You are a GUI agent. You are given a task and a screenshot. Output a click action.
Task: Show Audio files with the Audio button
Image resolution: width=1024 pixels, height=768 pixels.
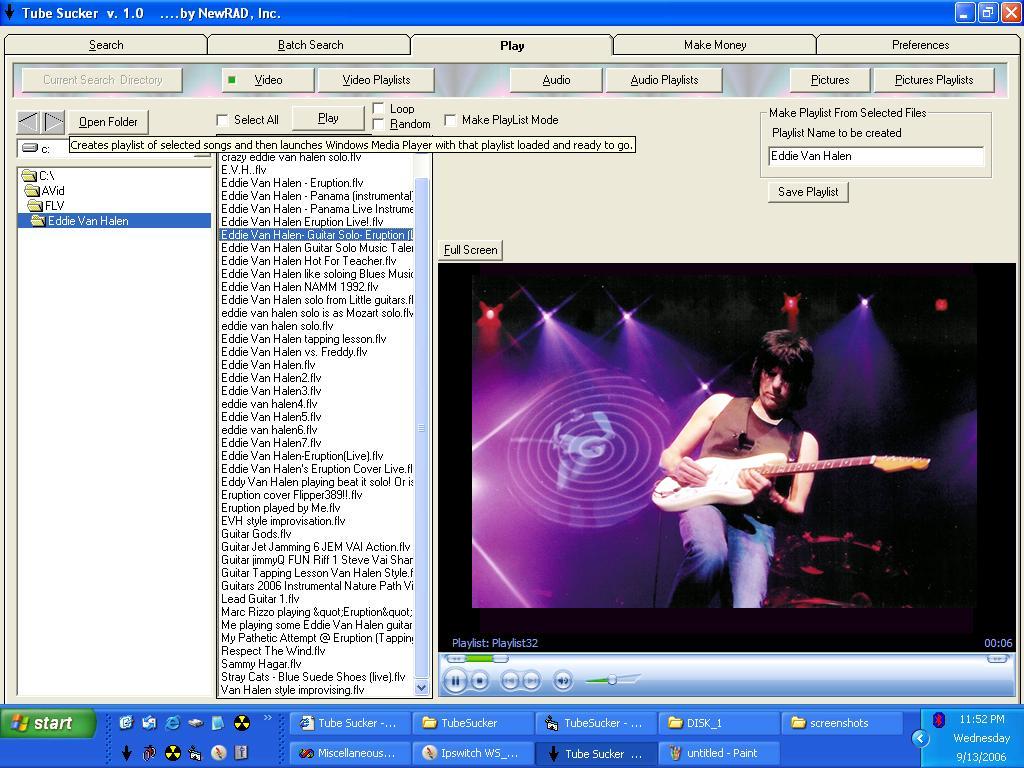[556, 80]
